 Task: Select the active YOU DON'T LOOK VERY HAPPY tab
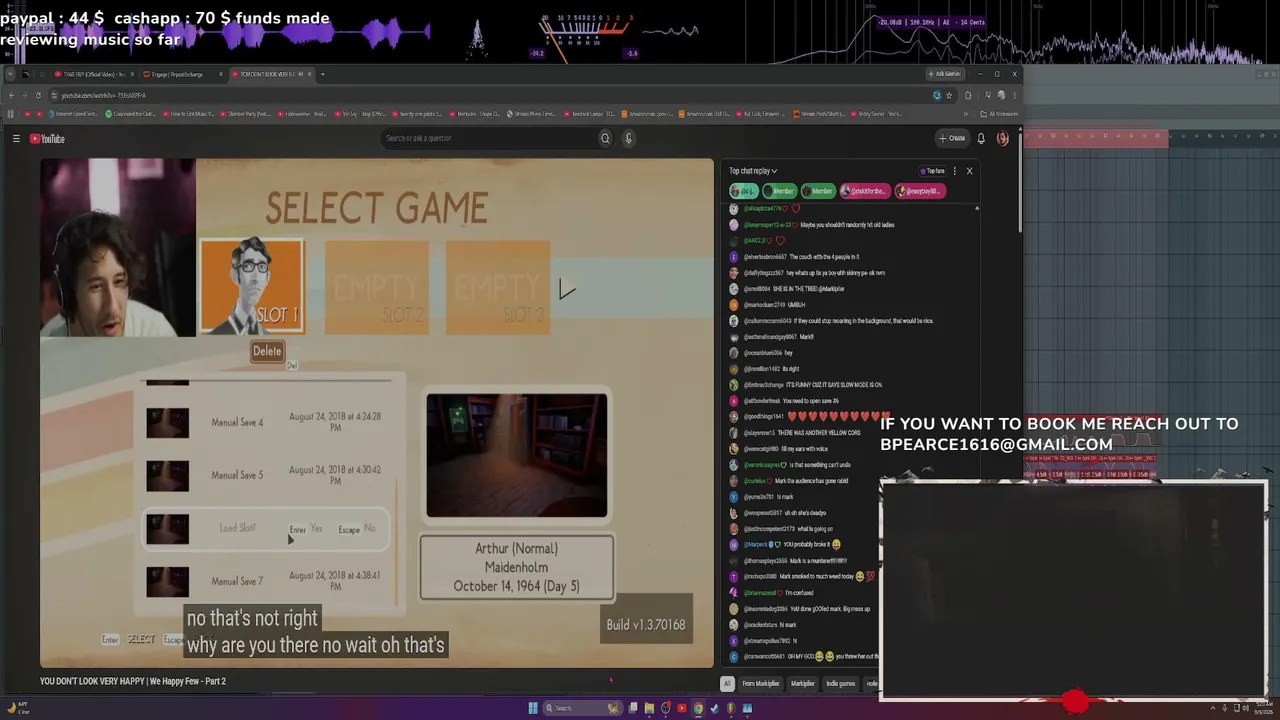(272, 74)
